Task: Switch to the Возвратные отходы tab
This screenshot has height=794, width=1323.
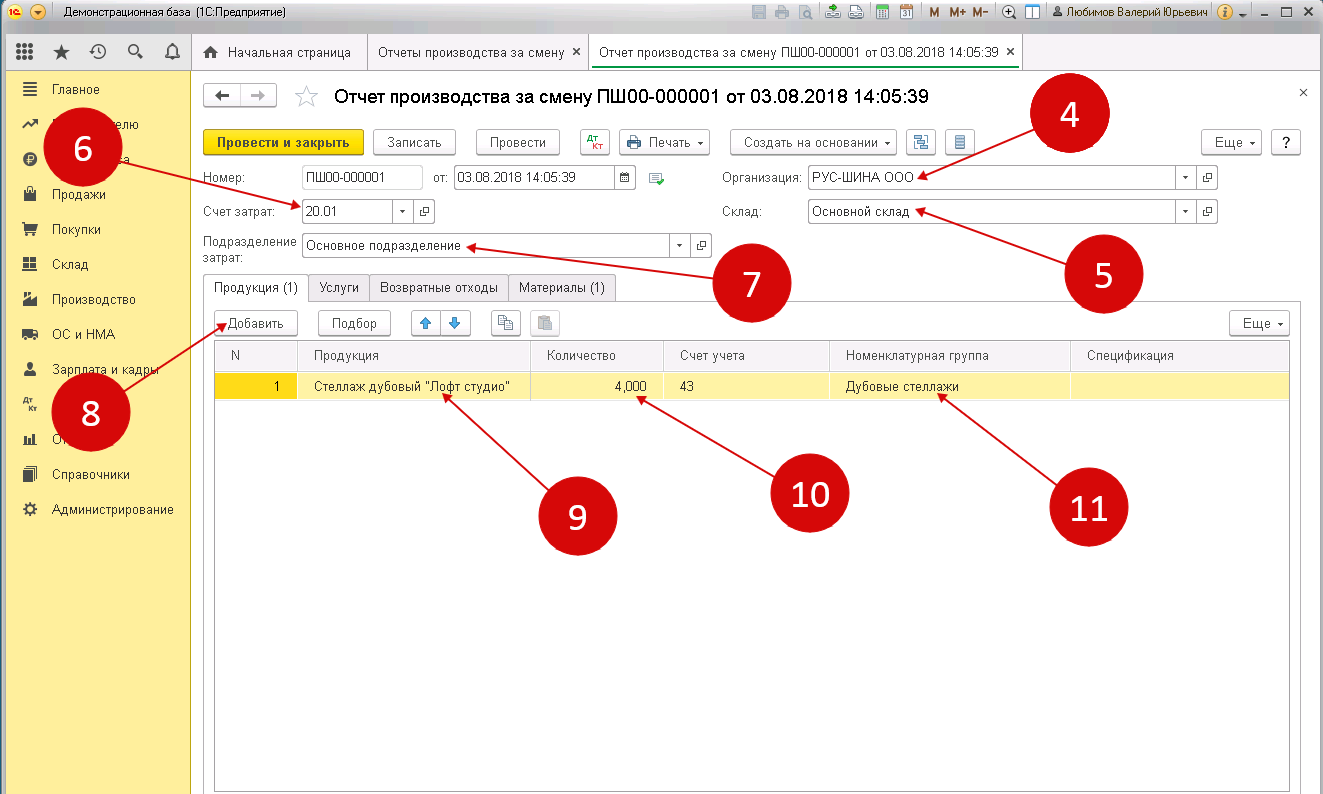Action: pos(439,287)
